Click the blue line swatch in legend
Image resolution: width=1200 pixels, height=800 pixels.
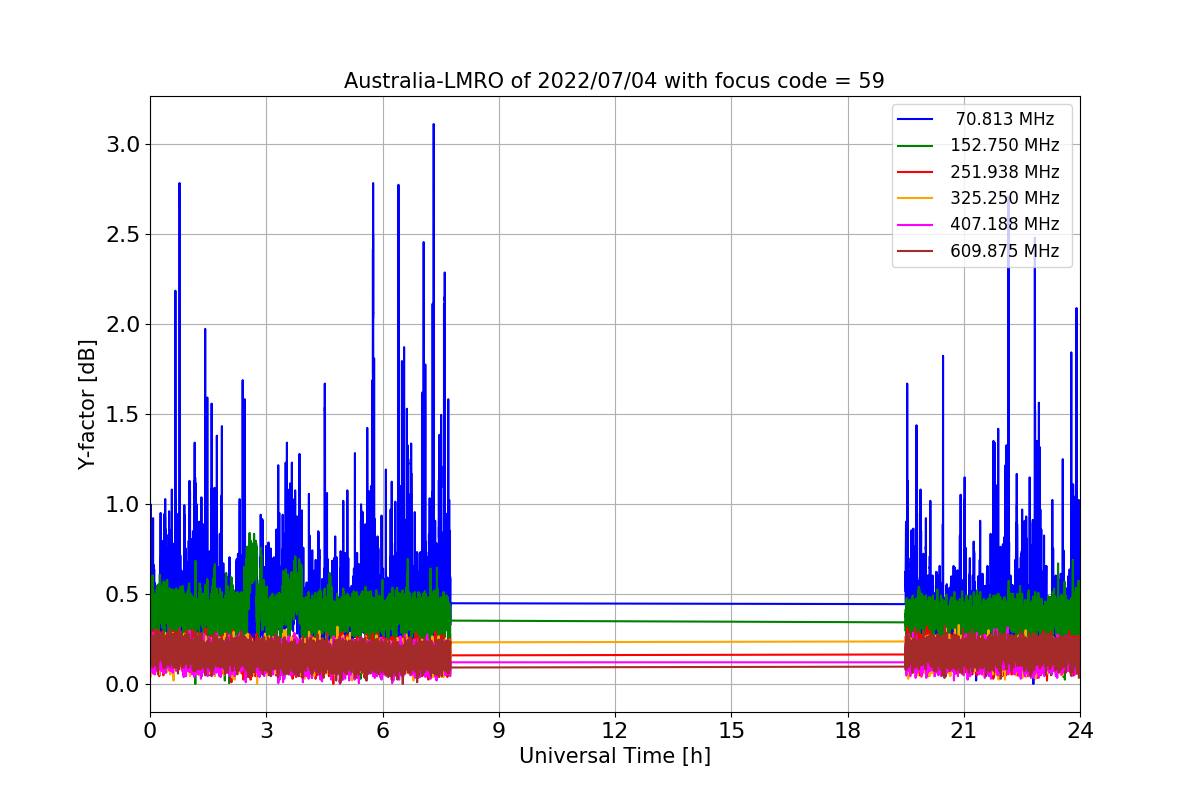(915, 120)
